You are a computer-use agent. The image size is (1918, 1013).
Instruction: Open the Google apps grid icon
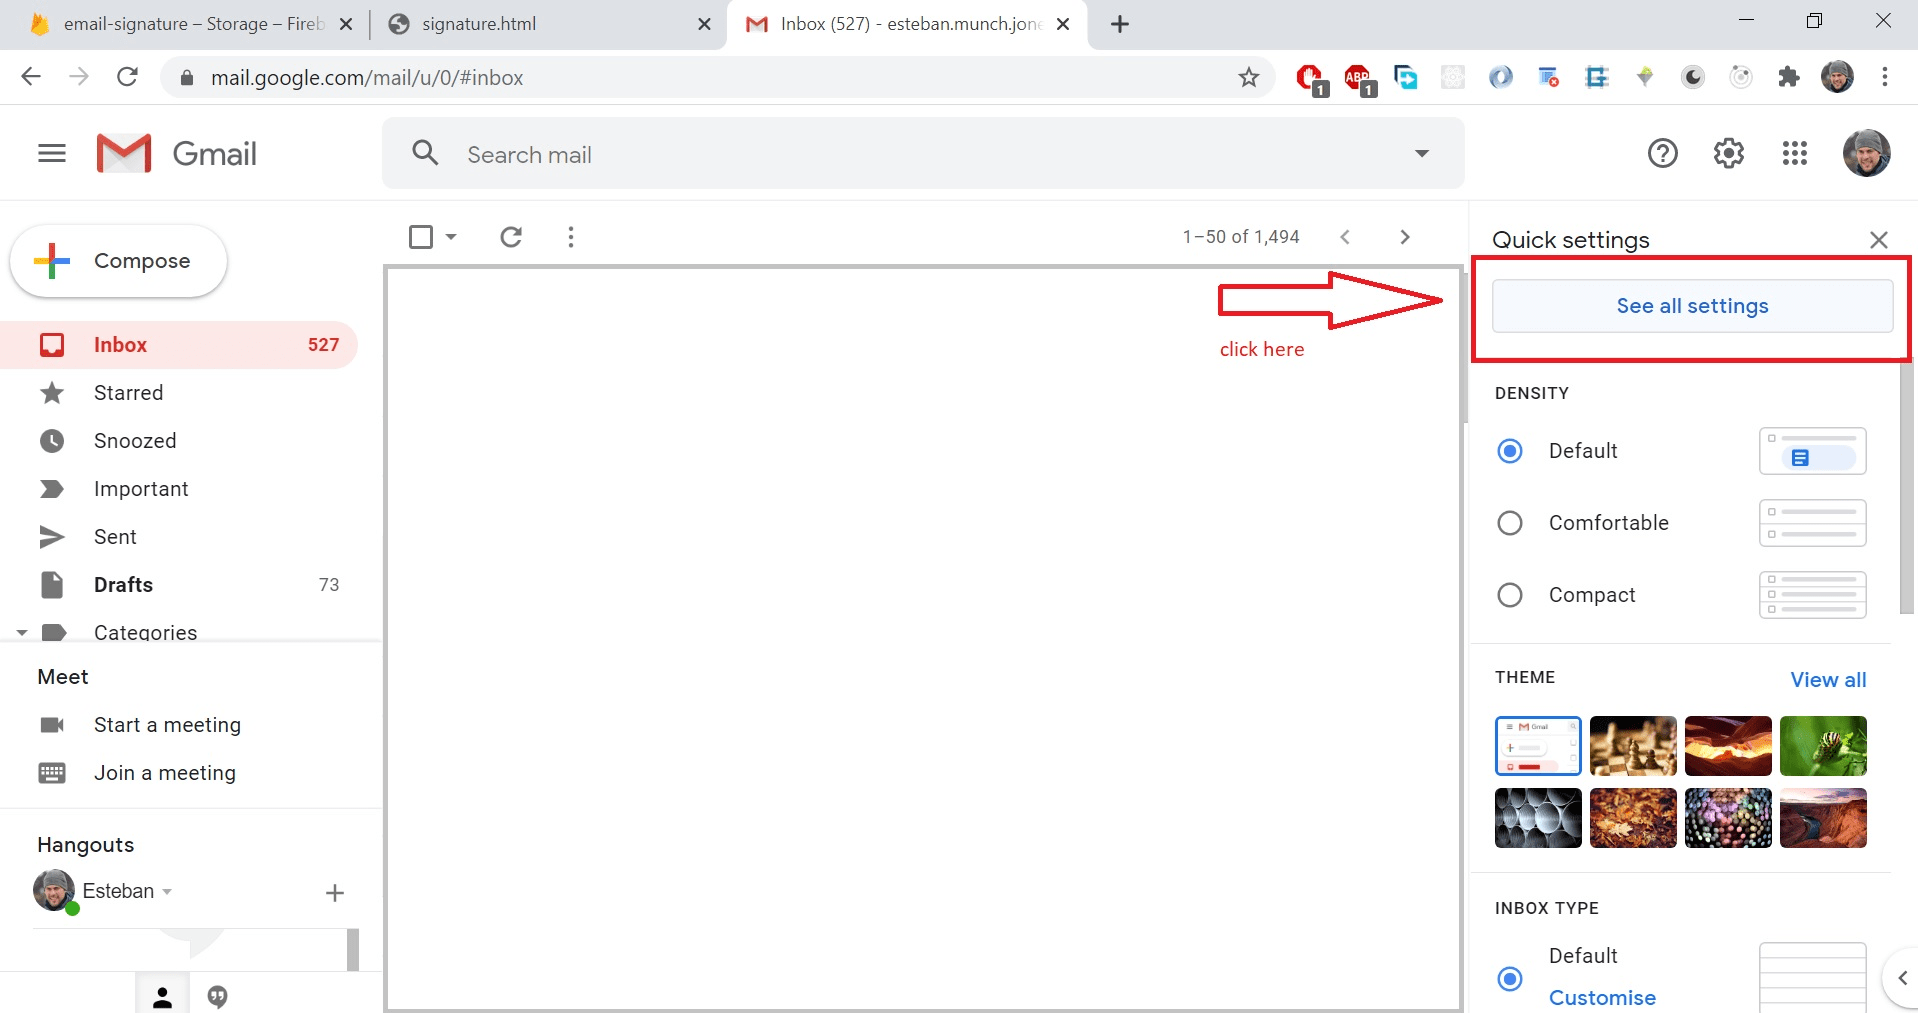tap(1795, 153)
